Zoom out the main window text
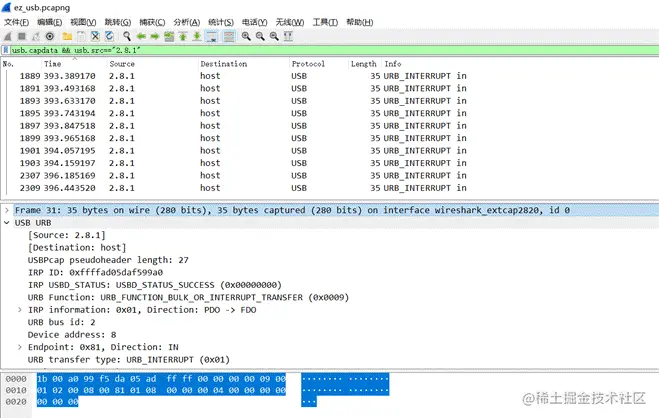The height and width of the screenshot is (418, 659). pos(260,37)
